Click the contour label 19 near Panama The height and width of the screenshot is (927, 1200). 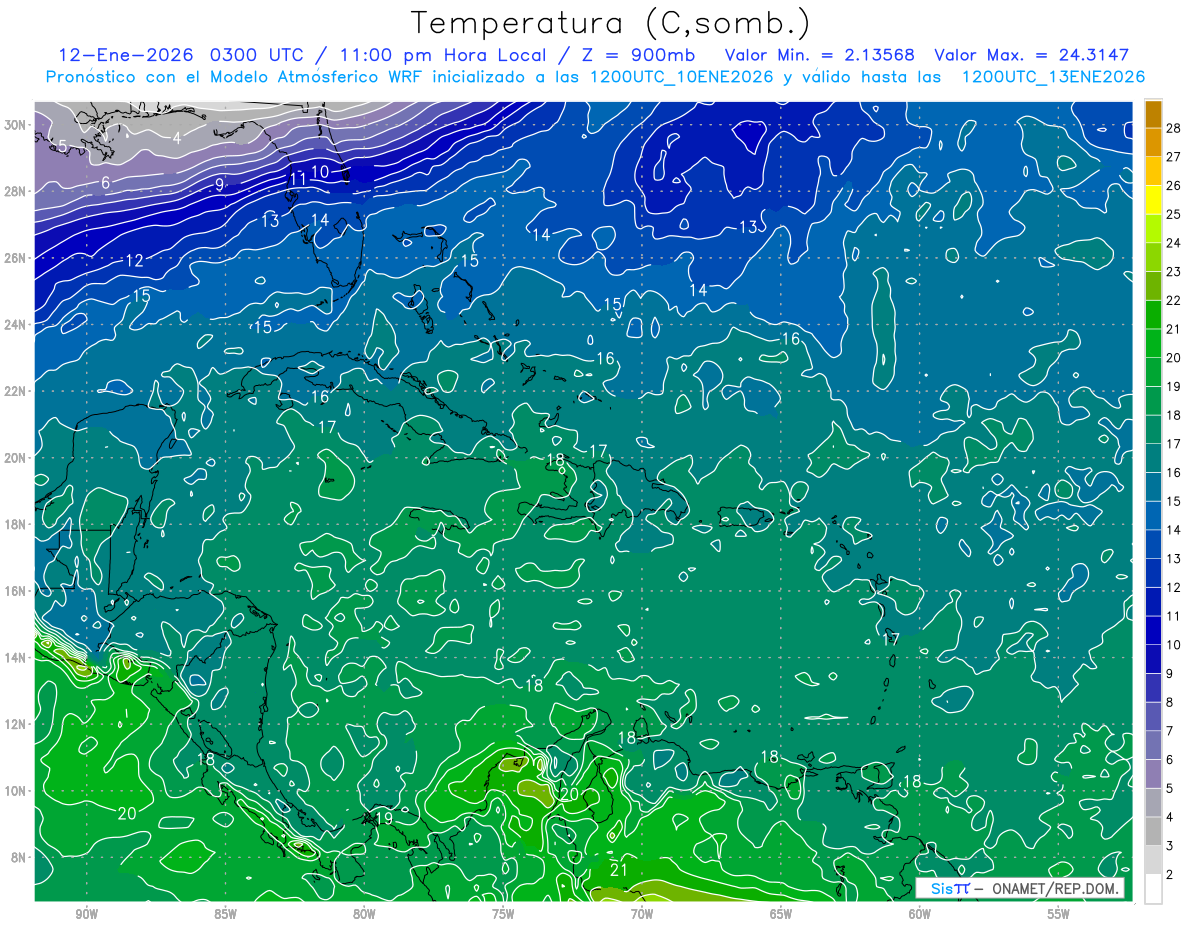(x=383, y=818)
